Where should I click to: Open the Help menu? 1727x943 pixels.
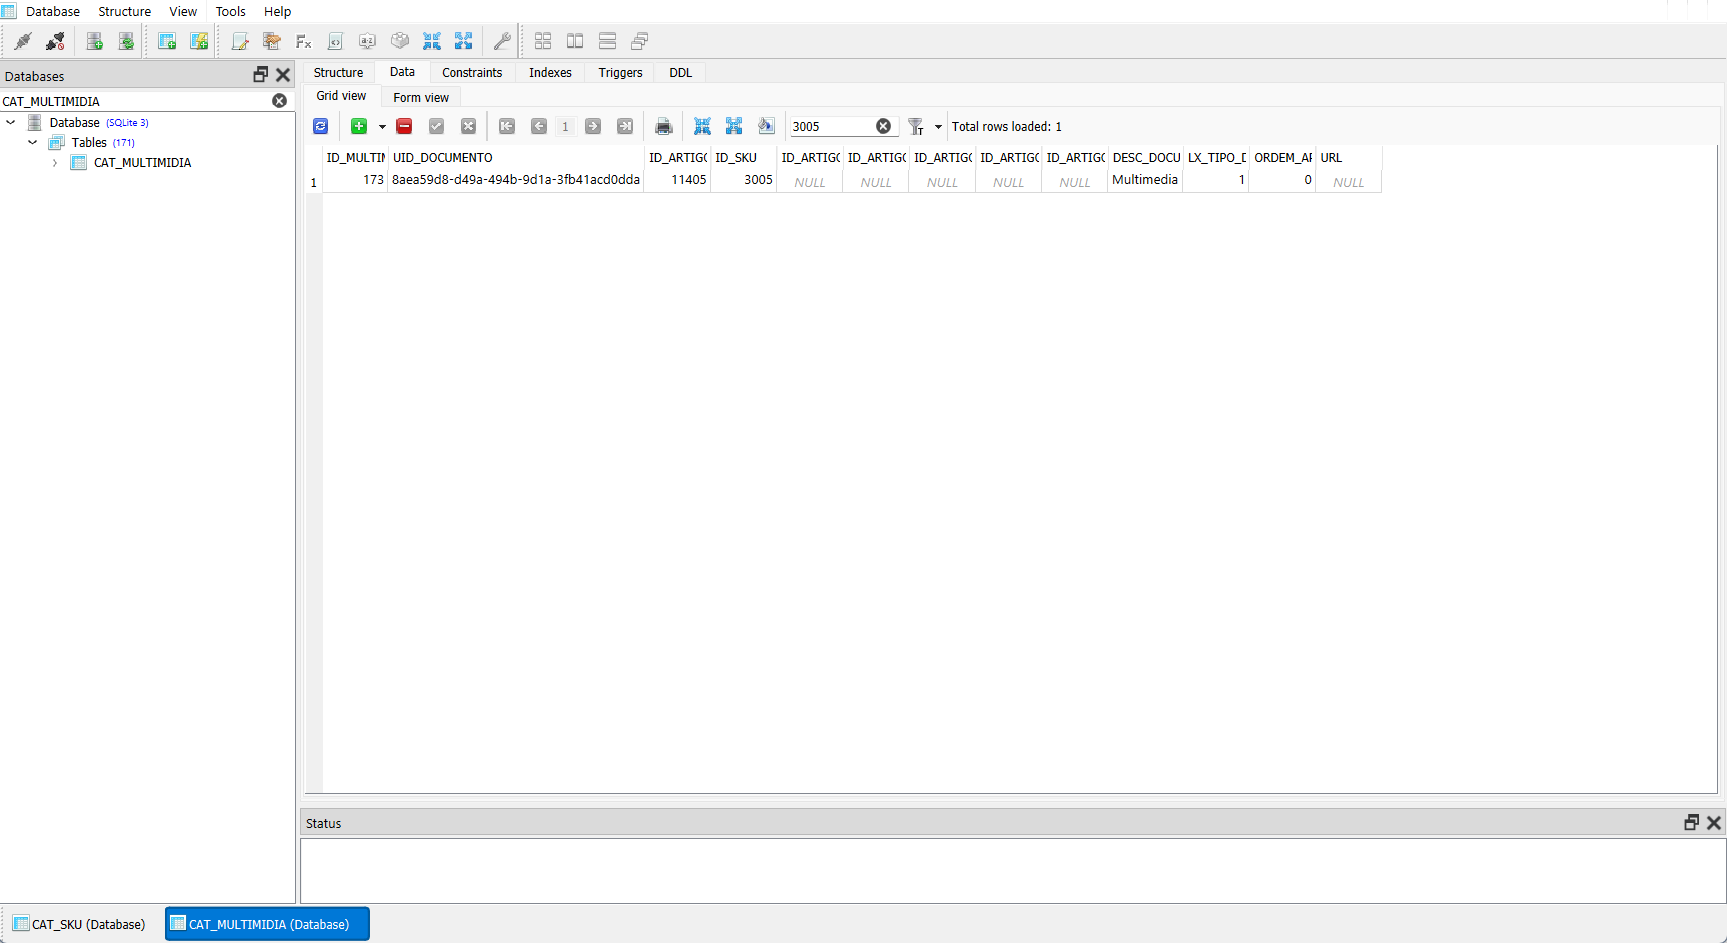(278, 11)
